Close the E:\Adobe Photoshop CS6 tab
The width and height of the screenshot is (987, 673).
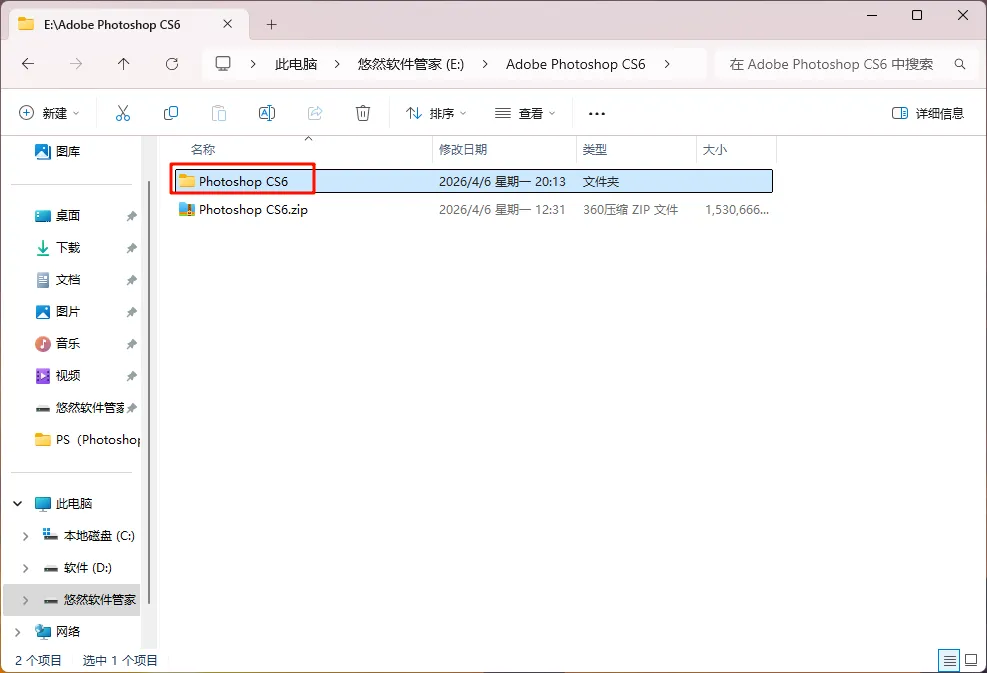[x=228, y=24]
